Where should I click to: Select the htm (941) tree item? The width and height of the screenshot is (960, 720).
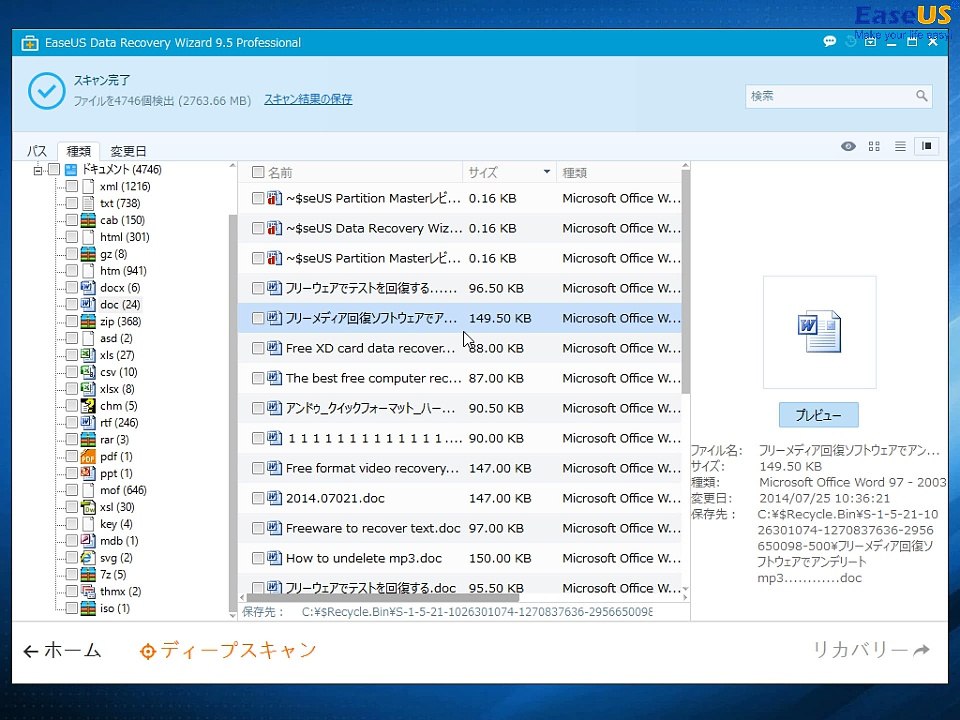tap(123, 271)
